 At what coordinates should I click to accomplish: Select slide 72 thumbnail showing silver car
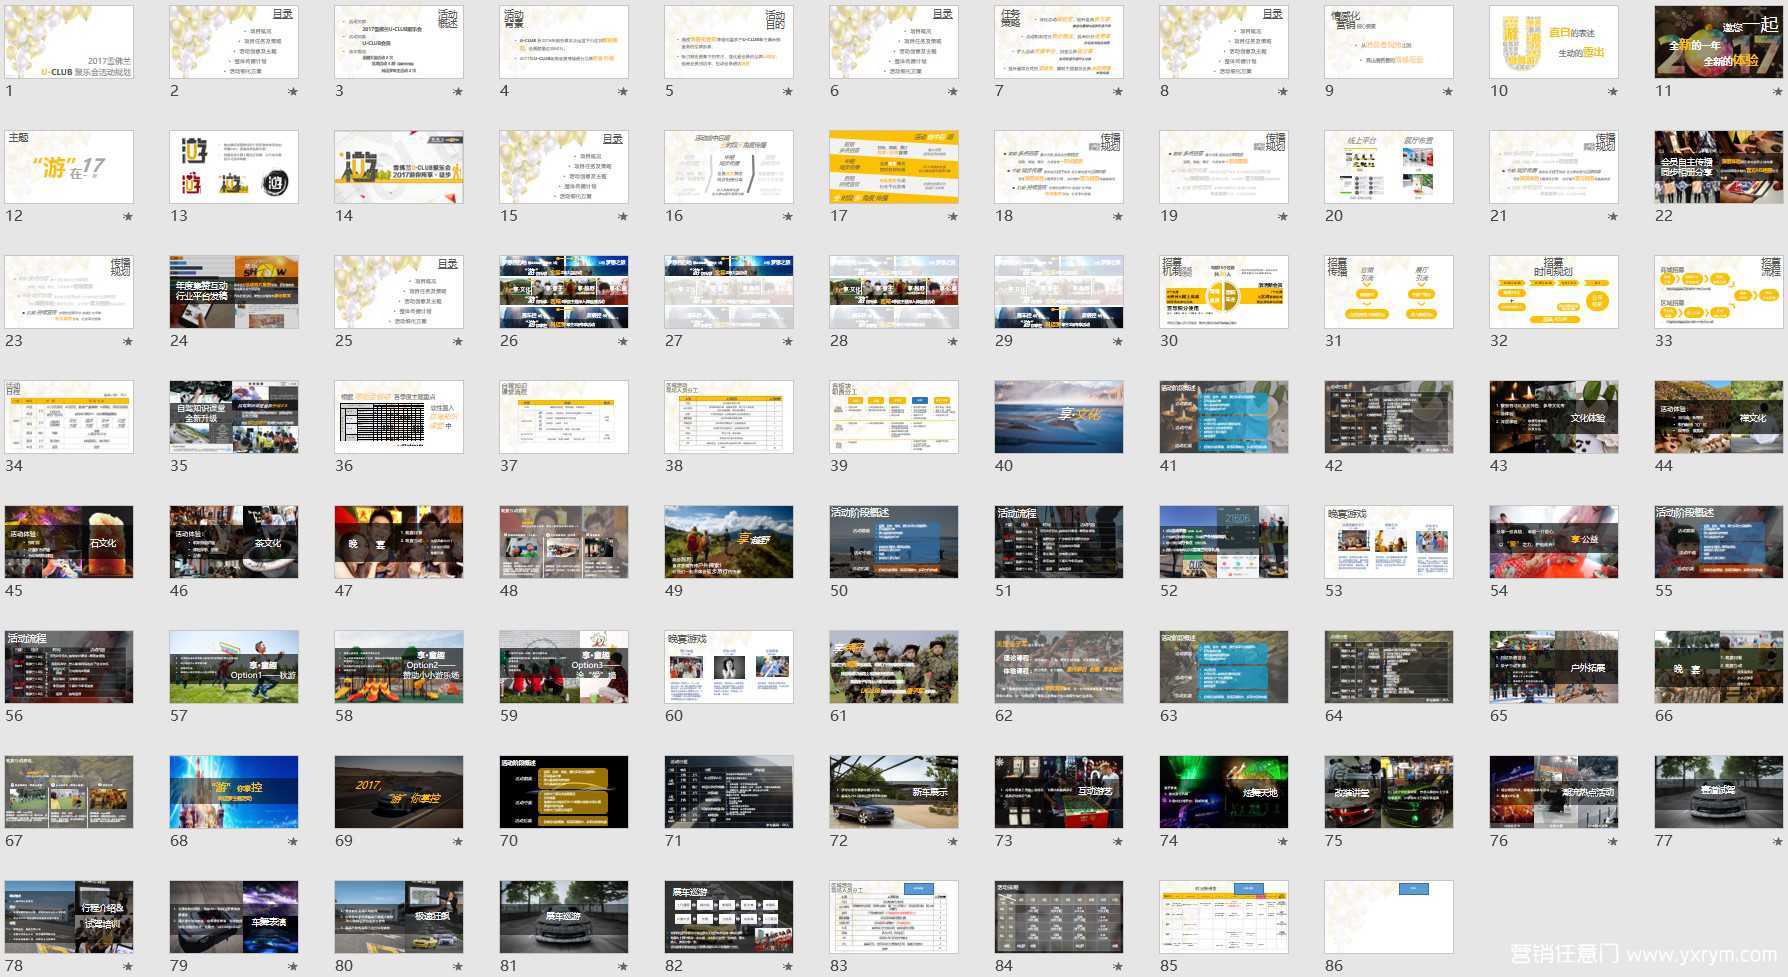(x=894, y=792)
